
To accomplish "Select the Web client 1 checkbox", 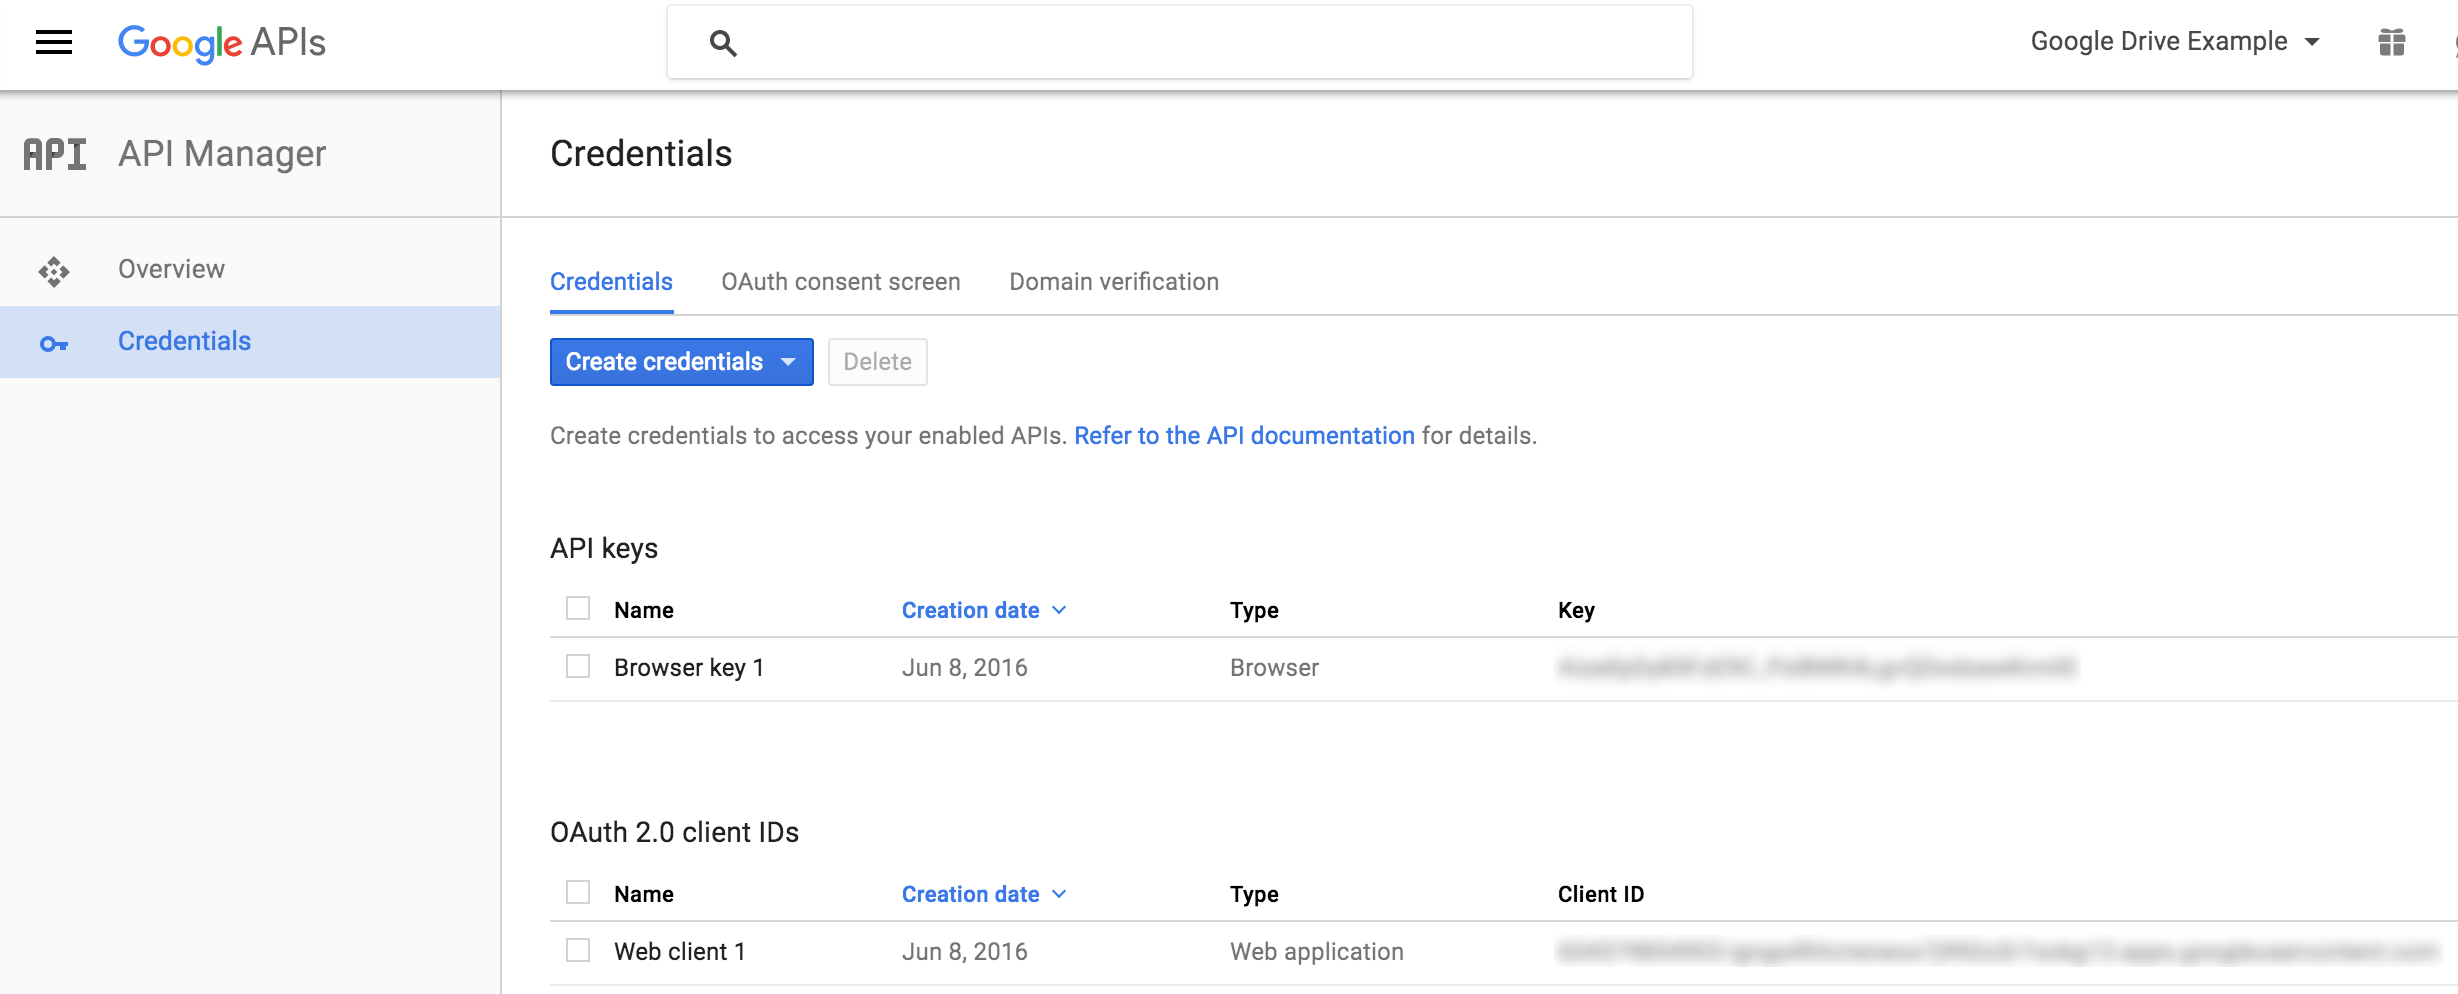I will point(578,951).
